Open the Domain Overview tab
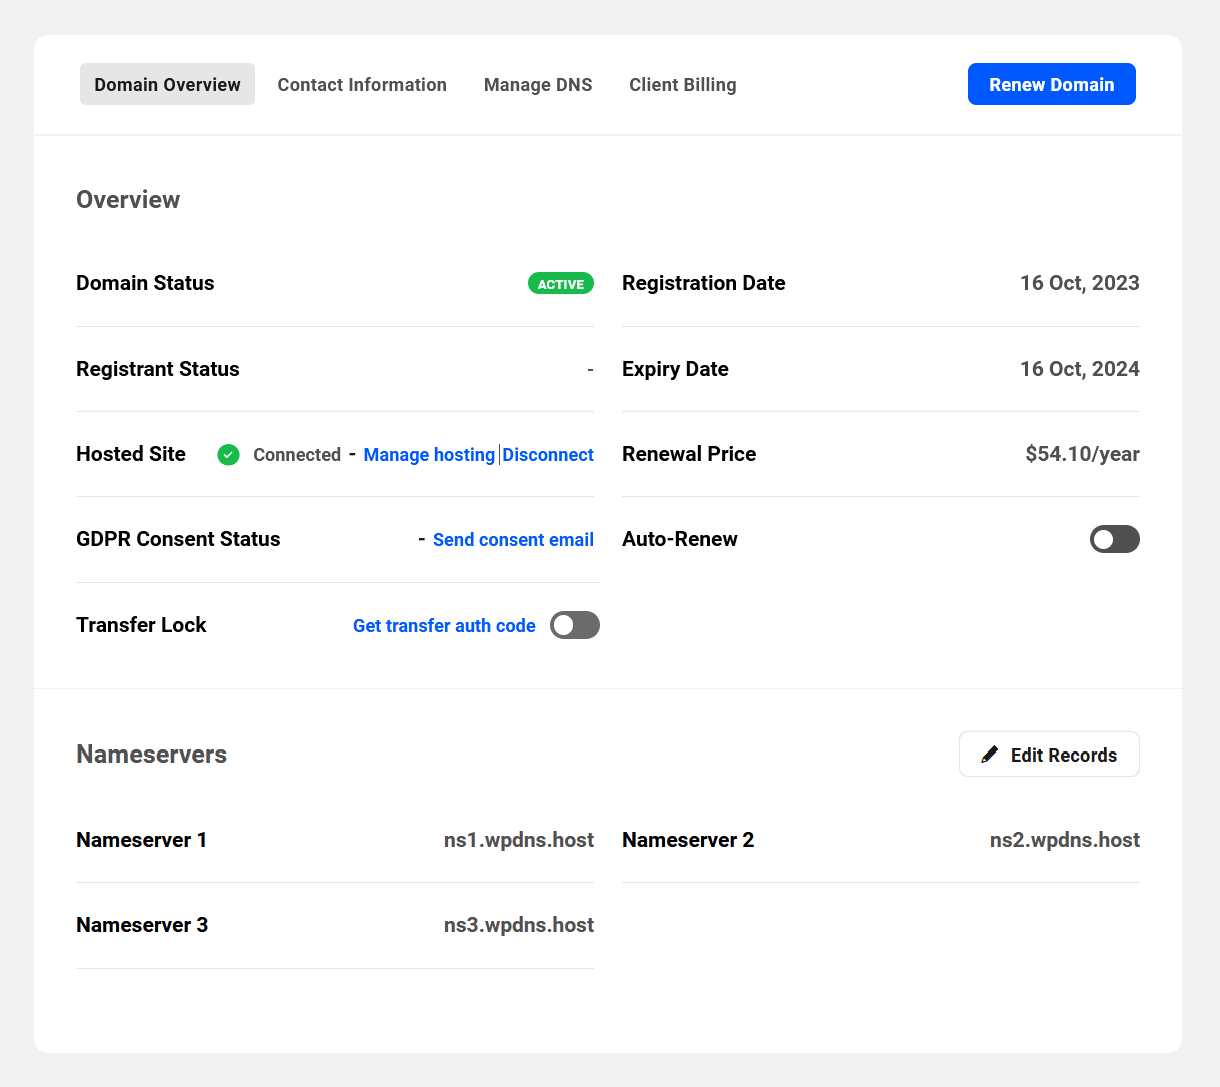Image resolution: width=1220 pixels, height=1087 pixels. click(x=167, y=84)
